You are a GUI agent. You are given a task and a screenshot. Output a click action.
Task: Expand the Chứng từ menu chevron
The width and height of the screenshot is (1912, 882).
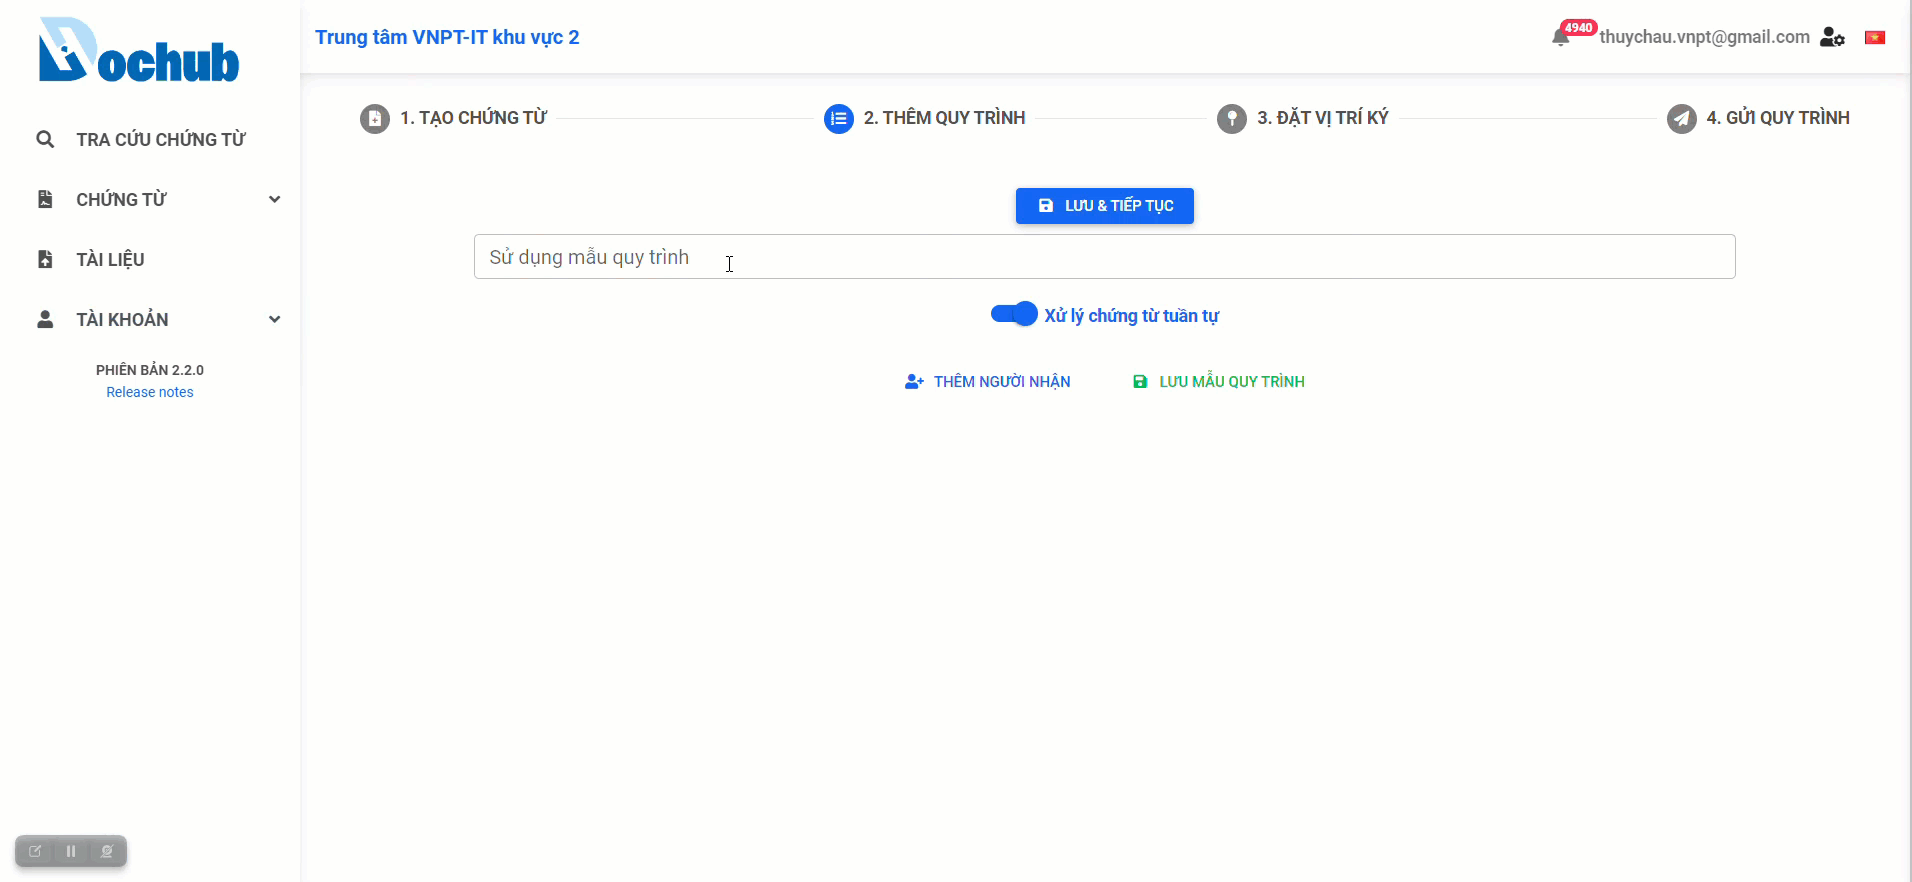coord(274,199)
